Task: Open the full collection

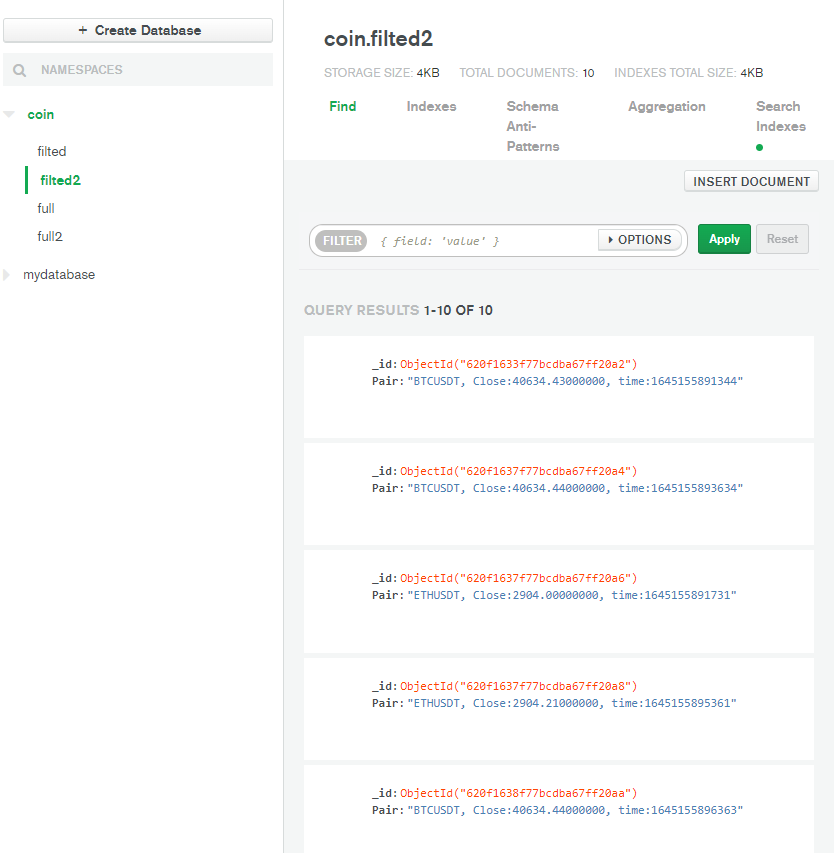Action: tap(46, 208)
